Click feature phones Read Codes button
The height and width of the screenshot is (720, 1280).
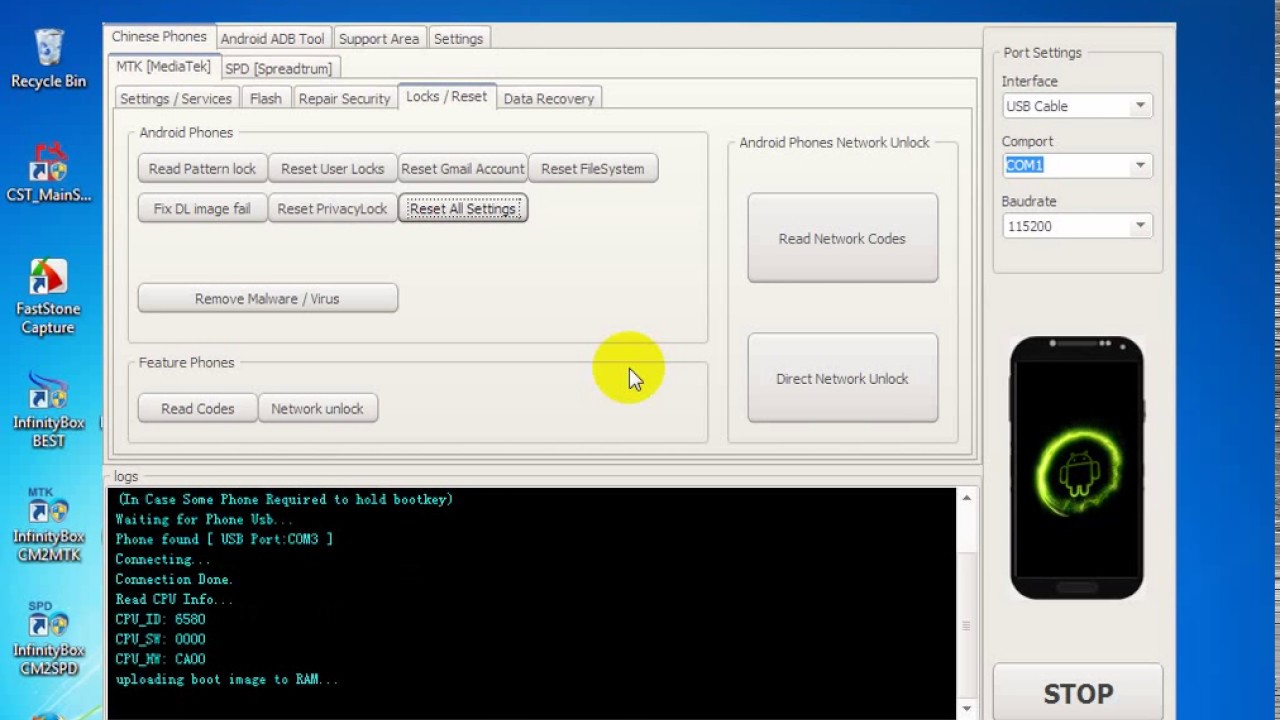pyautogui.click(x=197, y=408)
